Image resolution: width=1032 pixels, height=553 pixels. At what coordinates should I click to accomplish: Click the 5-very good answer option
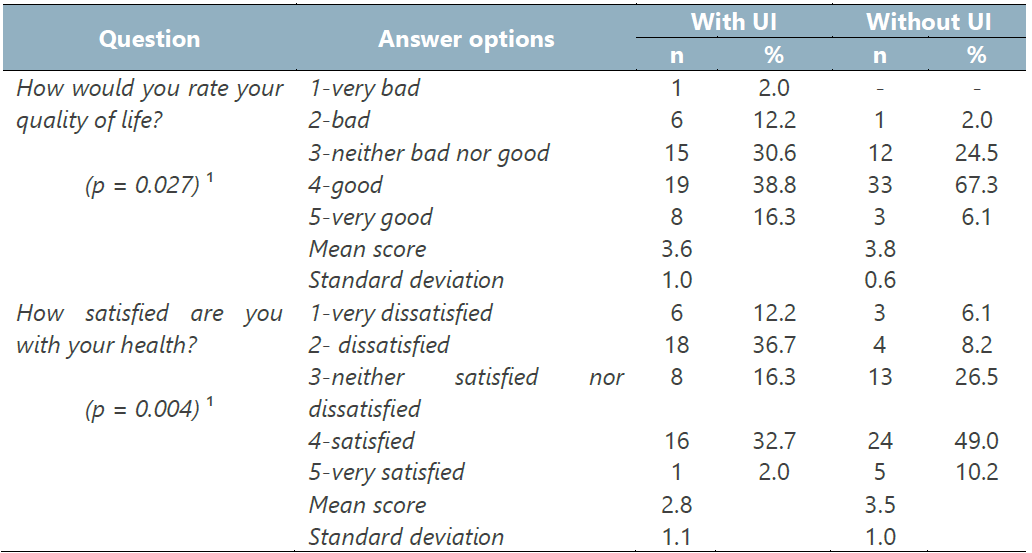370,217
